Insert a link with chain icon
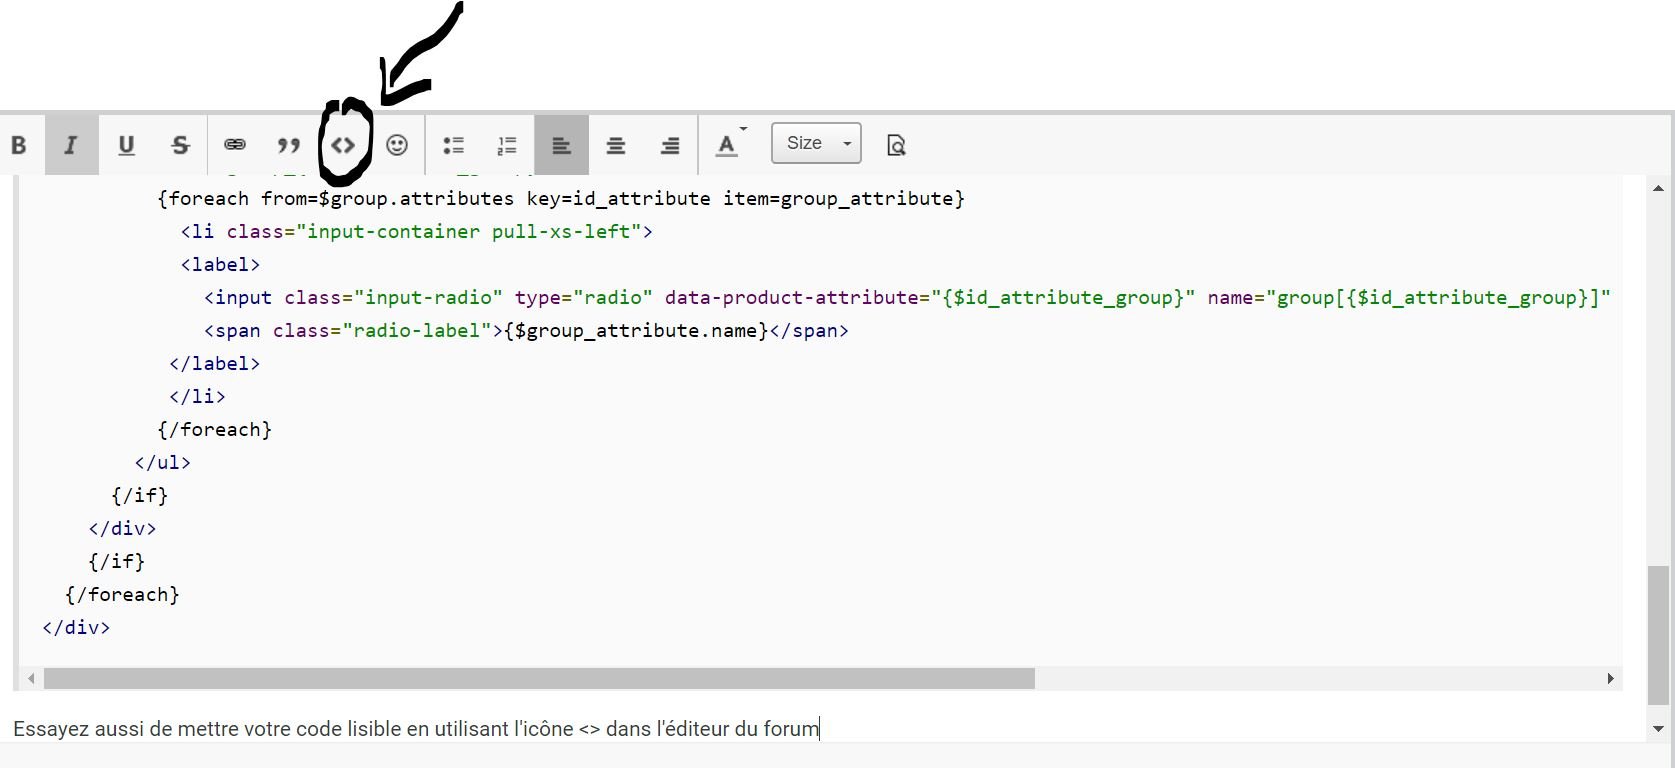Image resolution: width=1675 pixels, height=768 pixels. pyautogui.click(x=235, y=145)
